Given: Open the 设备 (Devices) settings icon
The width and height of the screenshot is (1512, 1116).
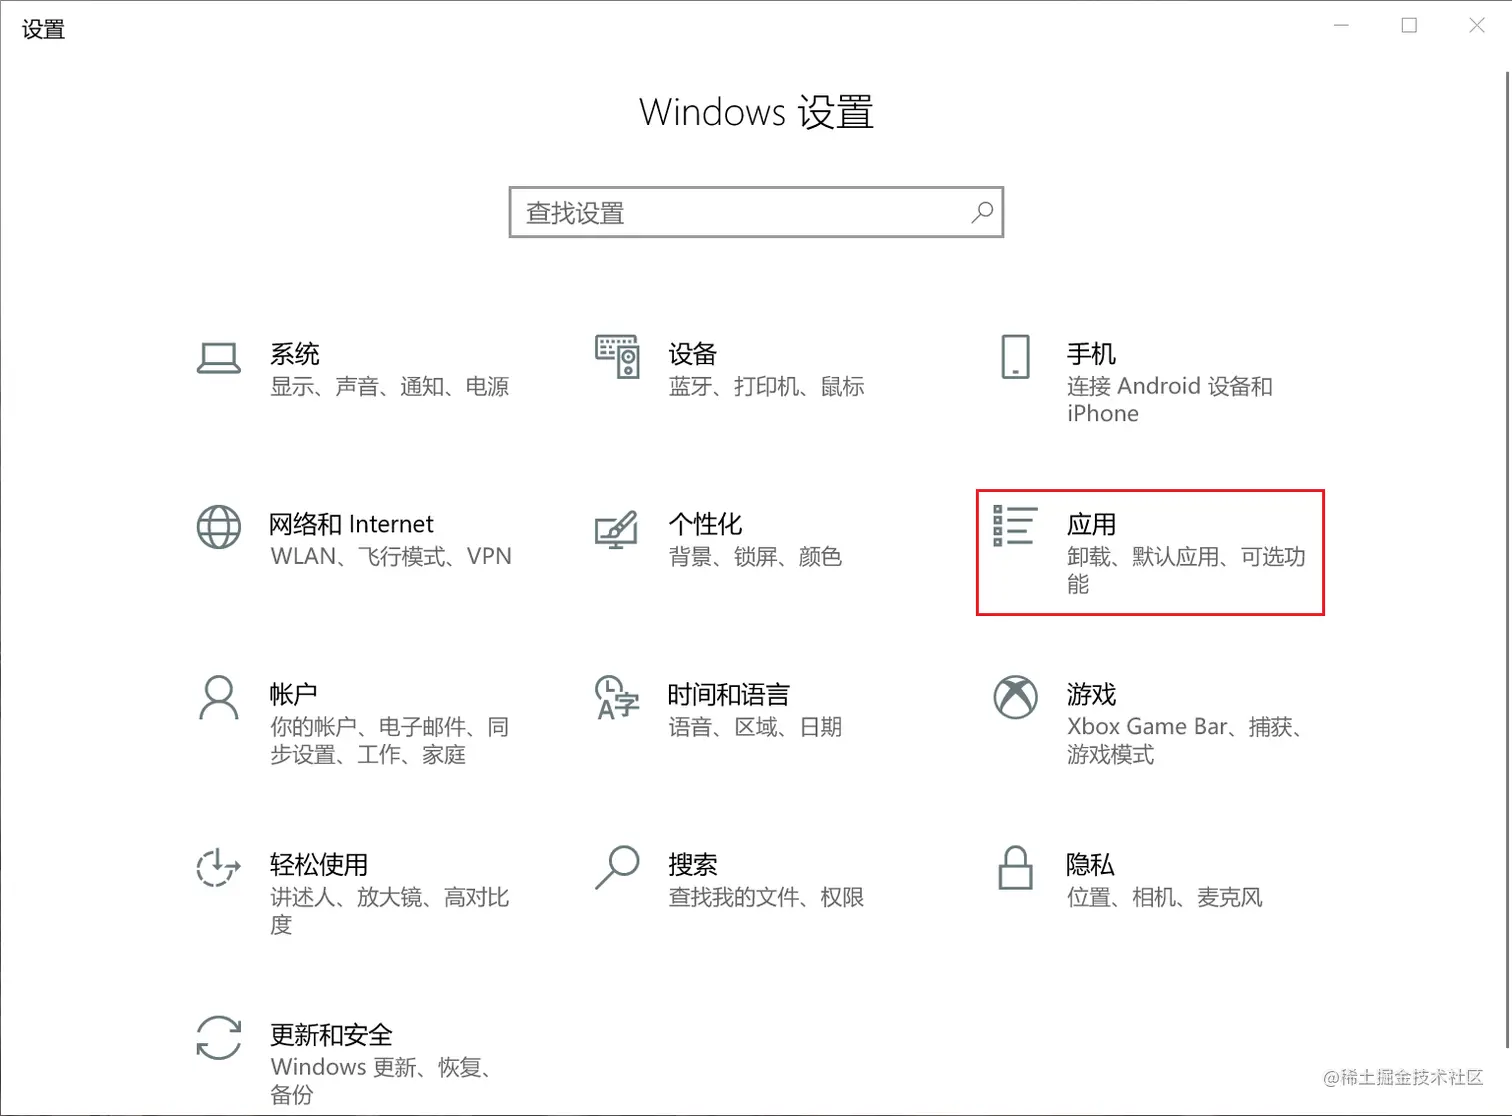Looking at the screenshot, I should pos(616,357).
